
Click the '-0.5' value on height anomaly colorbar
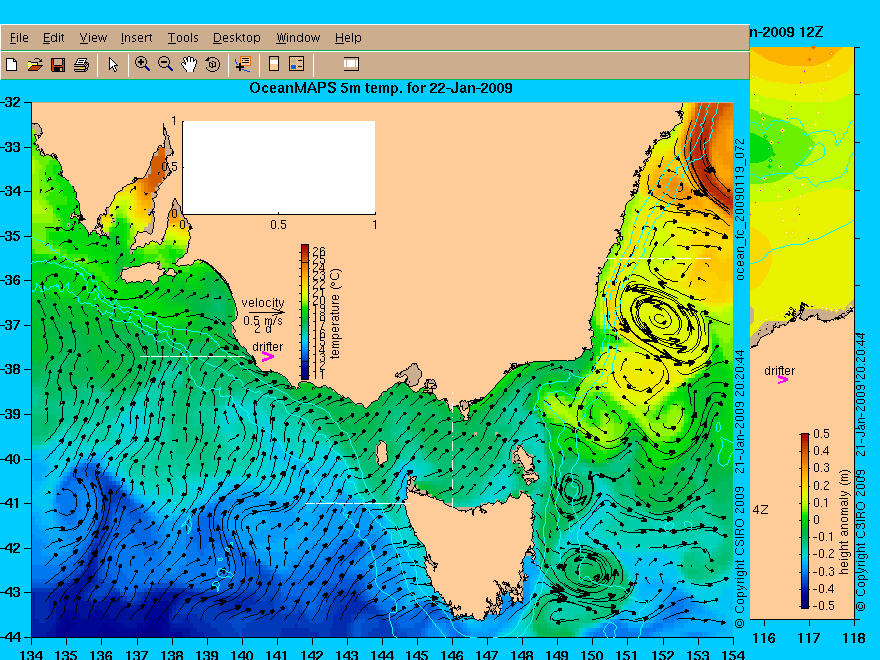(823, 606)
